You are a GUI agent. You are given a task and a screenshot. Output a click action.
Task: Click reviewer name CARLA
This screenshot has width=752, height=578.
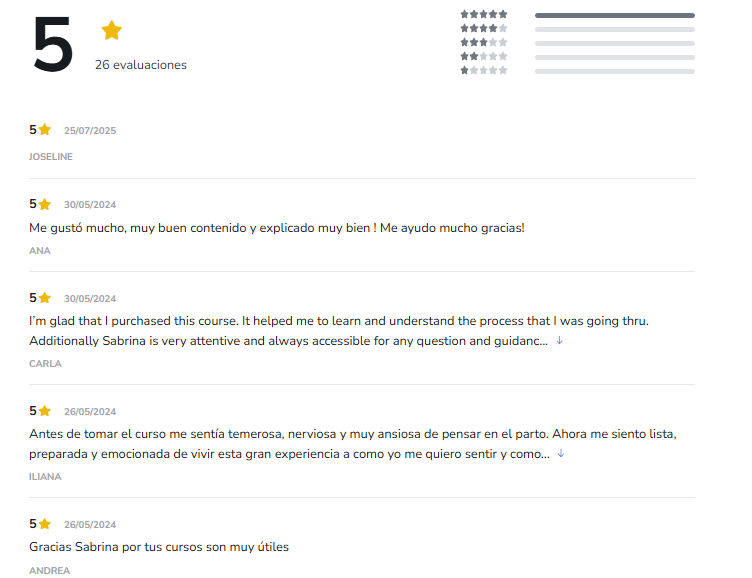[x=45, y=364]
